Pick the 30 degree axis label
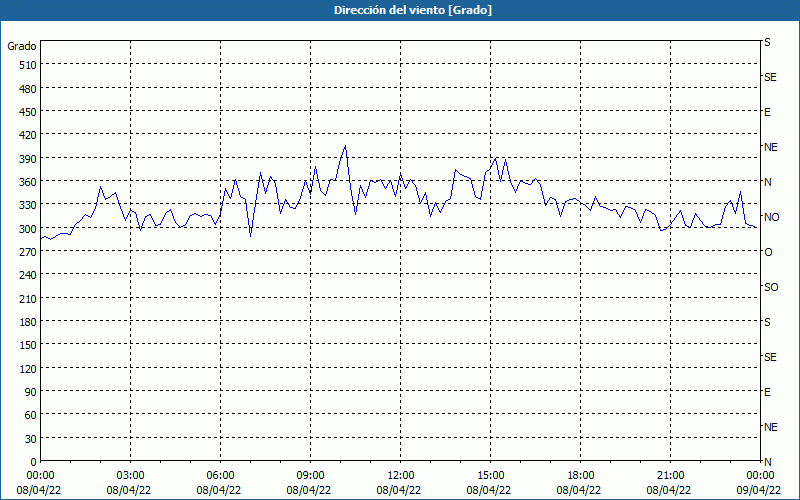 click(31, 439)
